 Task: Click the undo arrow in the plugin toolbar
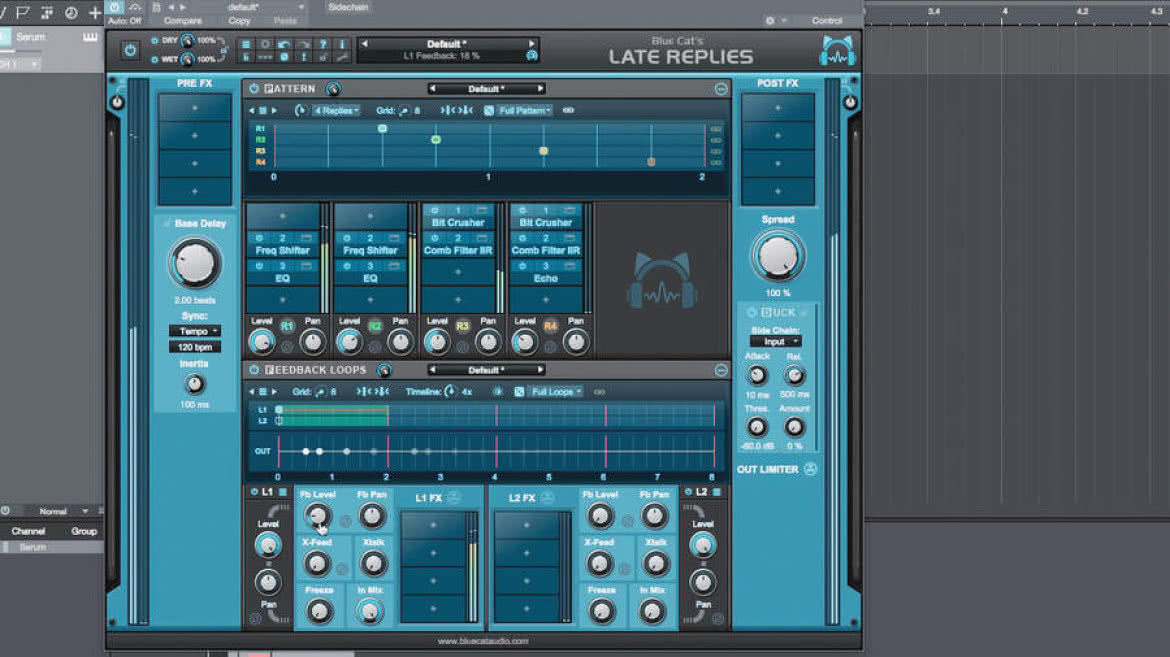click(x=284, y=45)
